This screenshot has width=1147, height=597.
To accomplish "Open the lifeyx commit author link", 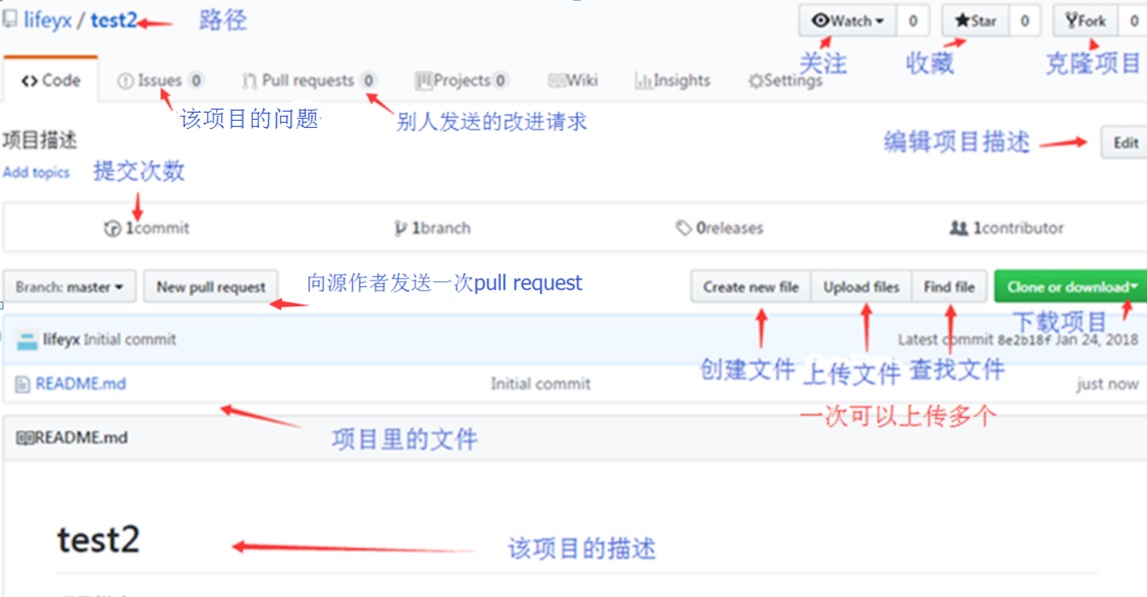I will point(61,339).
